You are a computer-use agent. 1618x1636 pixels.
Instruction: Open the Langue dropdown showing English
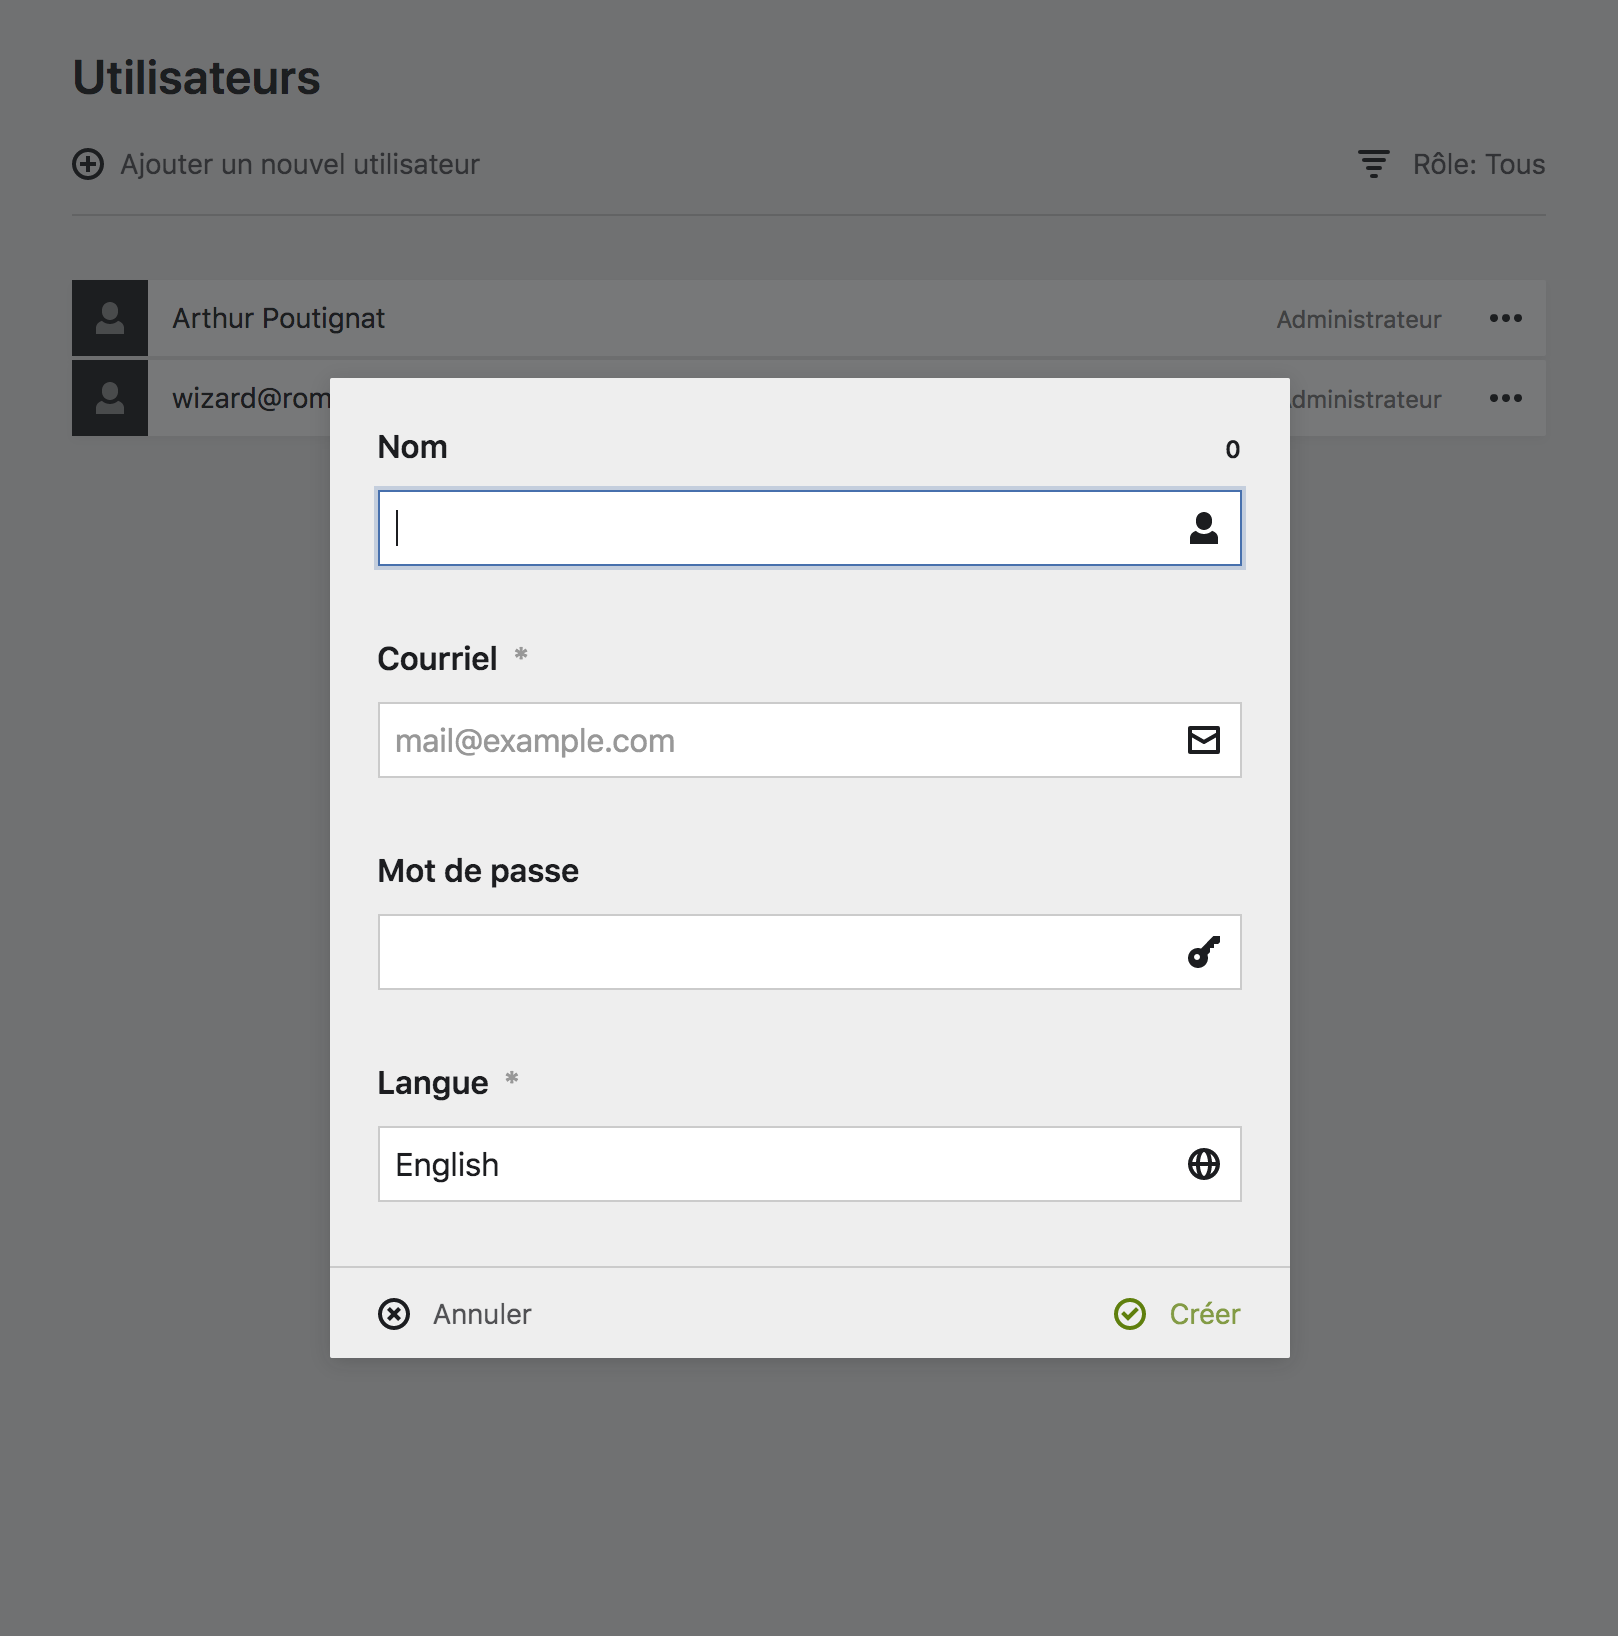pos(780,1164)
